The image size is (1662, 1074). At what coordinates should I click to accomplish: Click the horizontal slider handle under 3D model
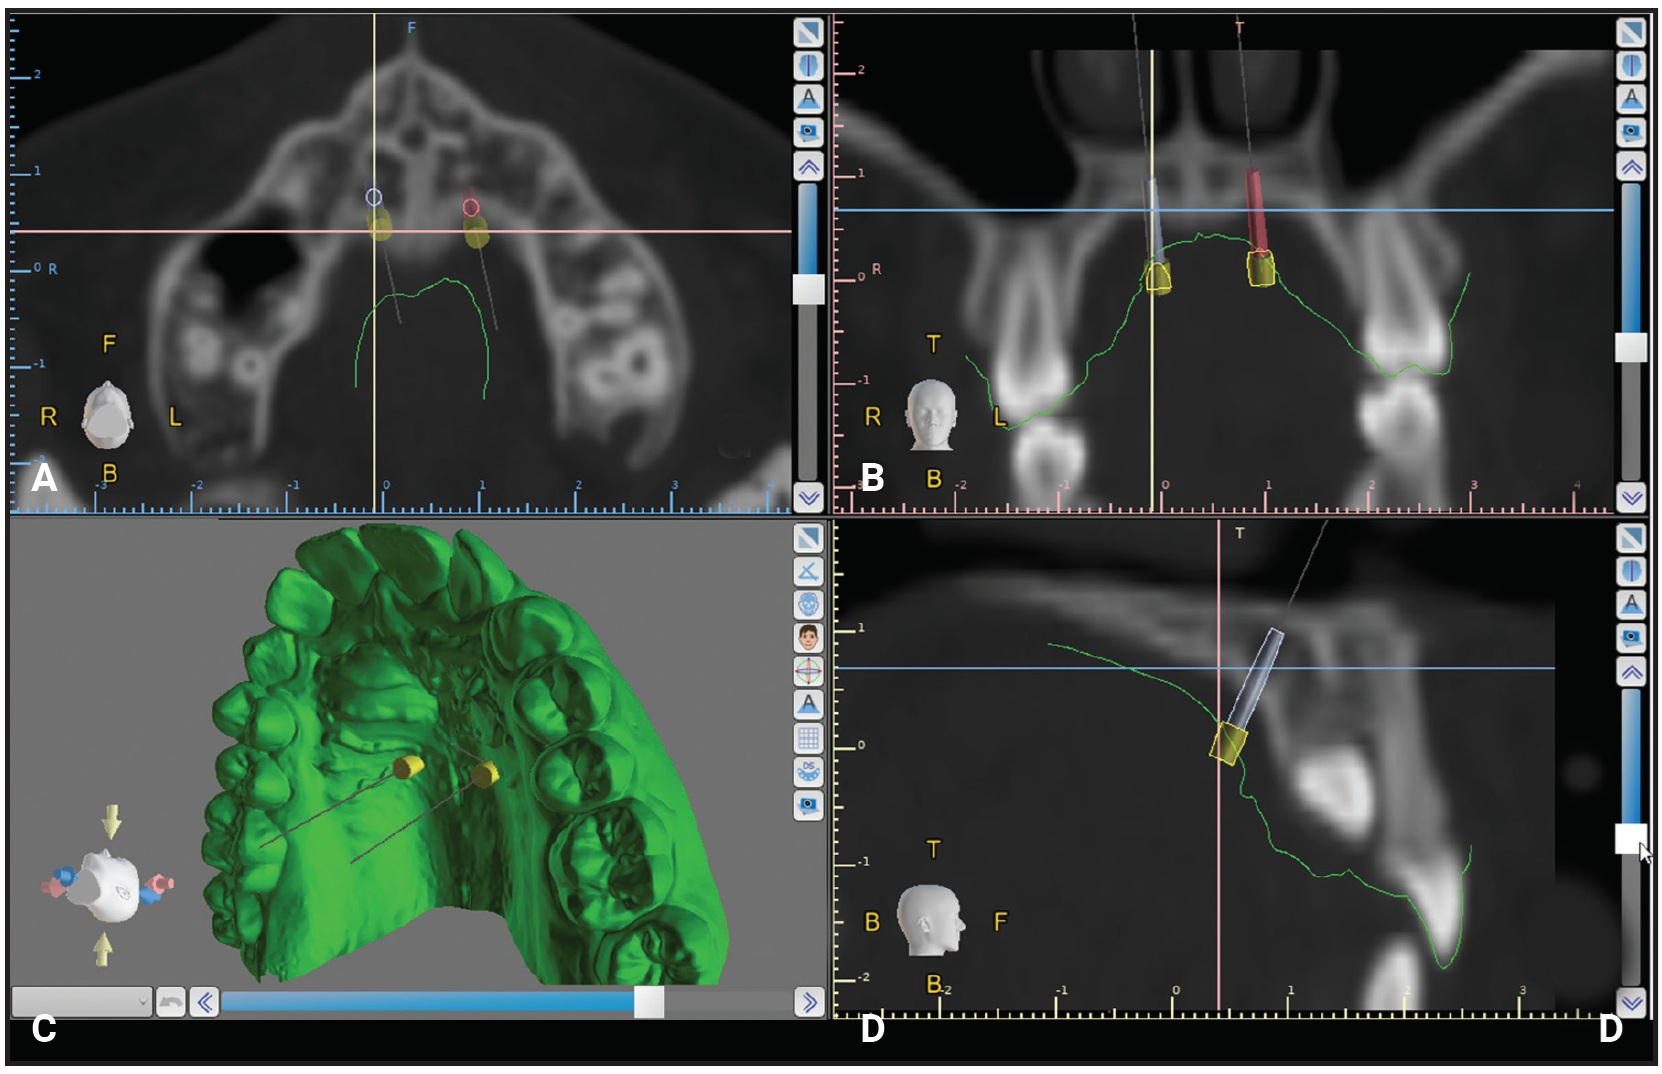click(649, 1002)
